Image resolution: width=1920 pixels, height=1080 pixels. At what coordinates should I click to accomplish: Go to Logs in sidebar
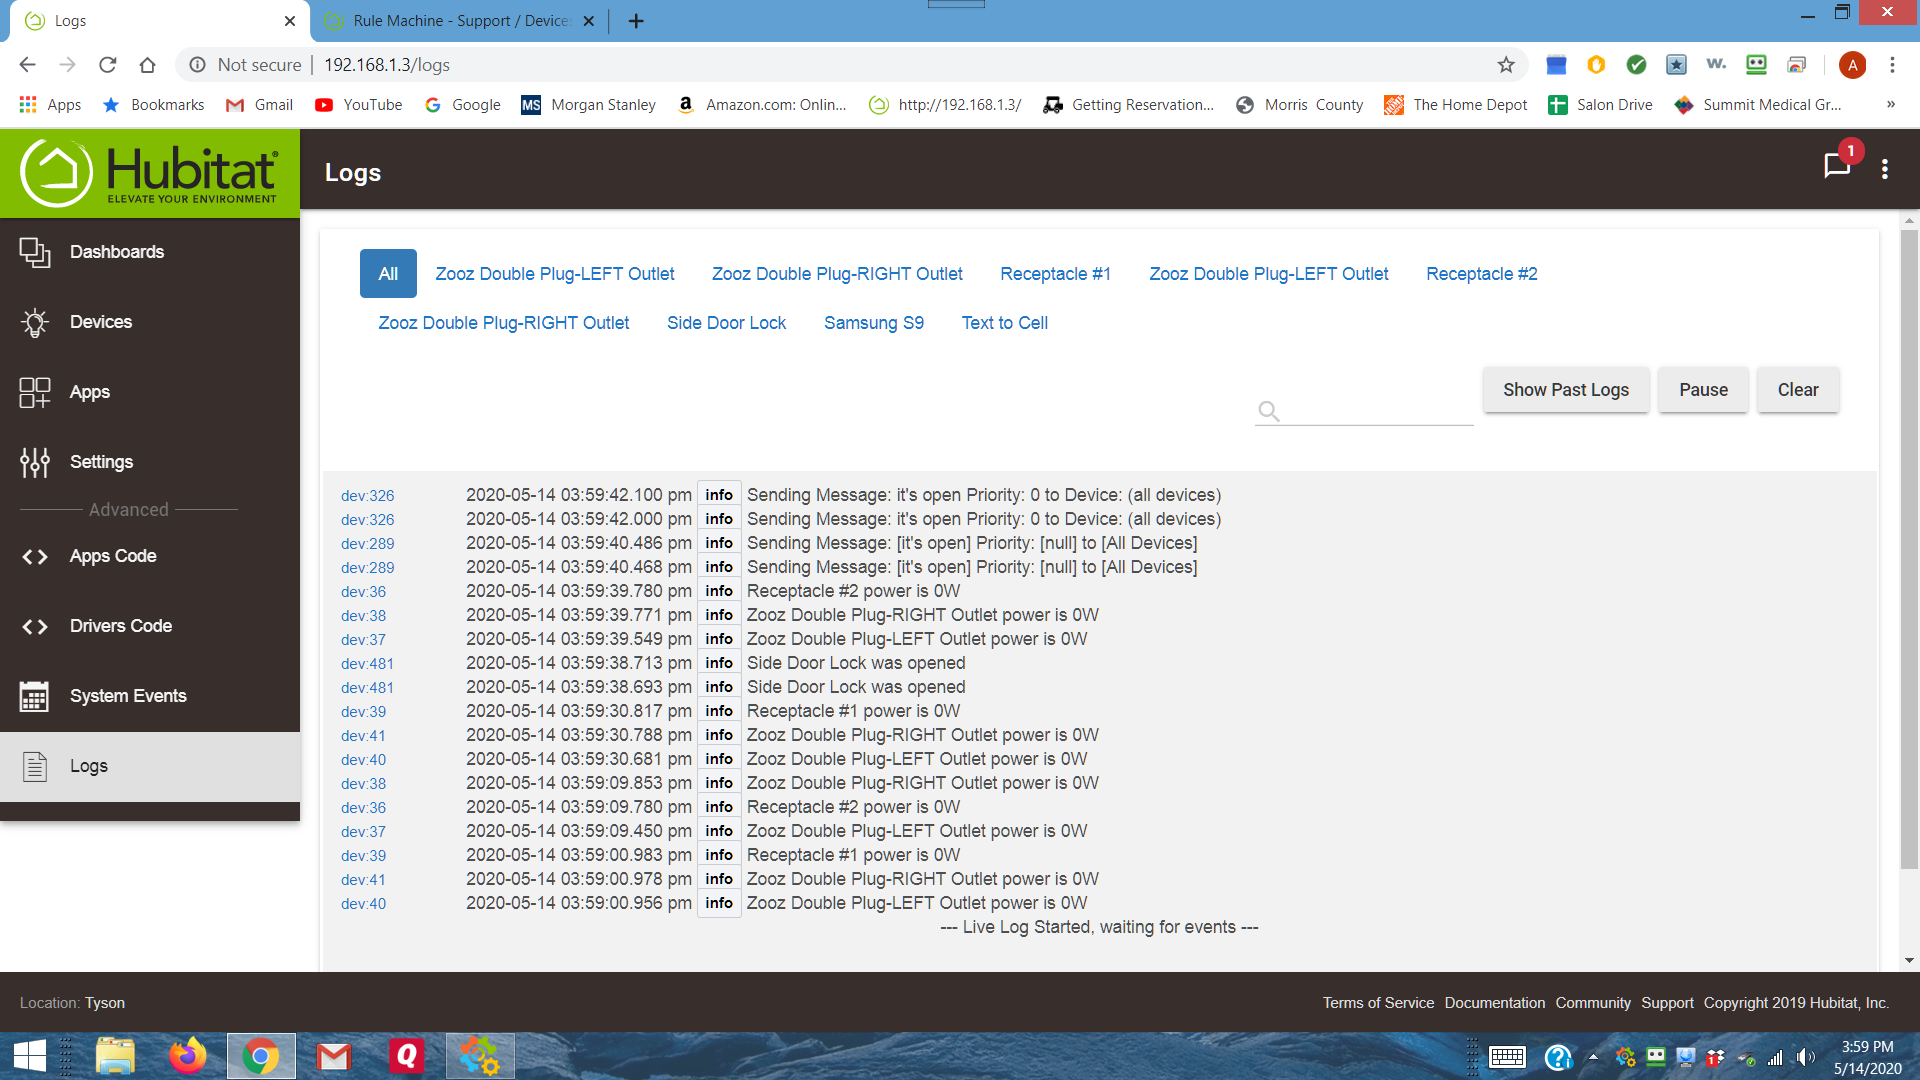point(150,766)
